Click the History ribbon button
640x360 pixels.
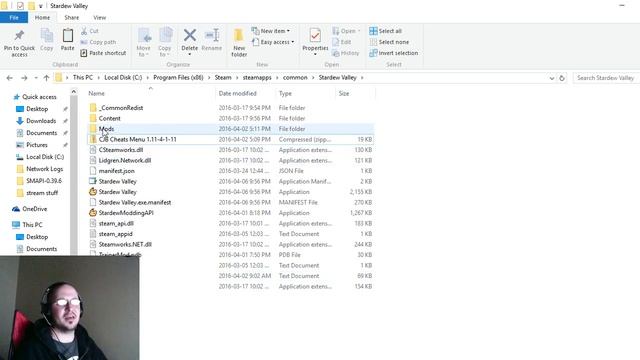click(x=346, y=53)
